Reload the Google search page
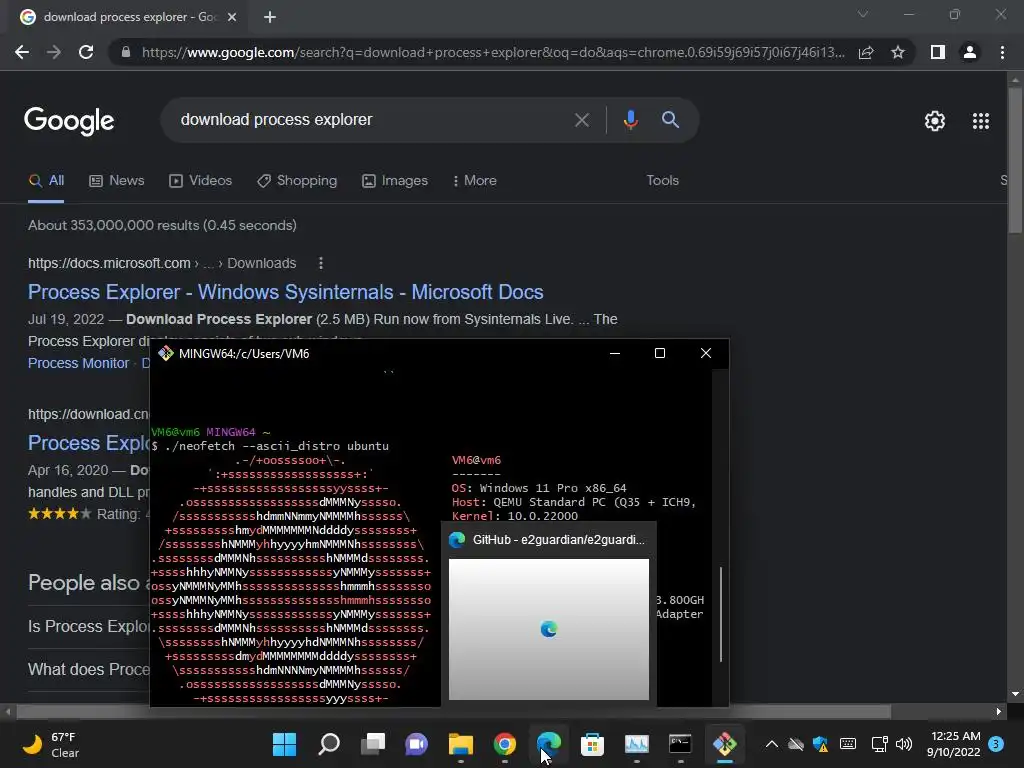This screenshot has height=768, width=1024. (x=86, y=52)
